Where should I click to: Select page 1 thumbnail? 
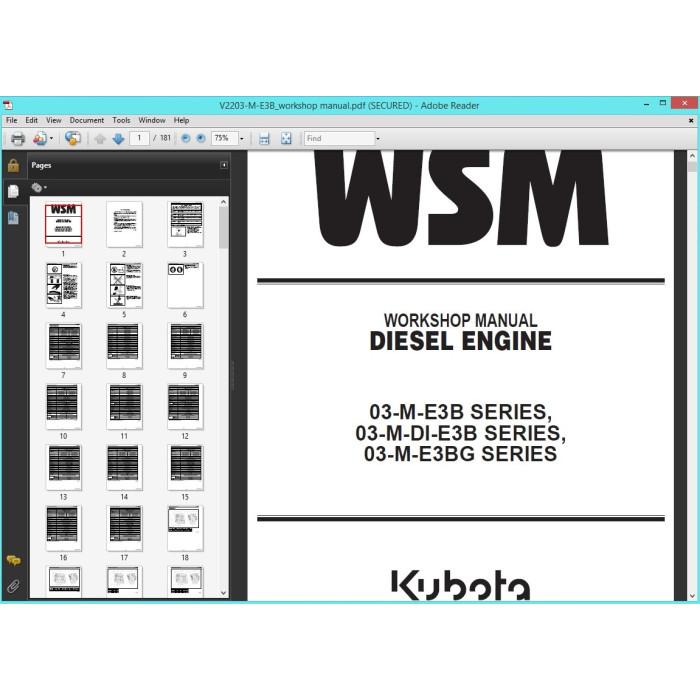tap(63, 224)
